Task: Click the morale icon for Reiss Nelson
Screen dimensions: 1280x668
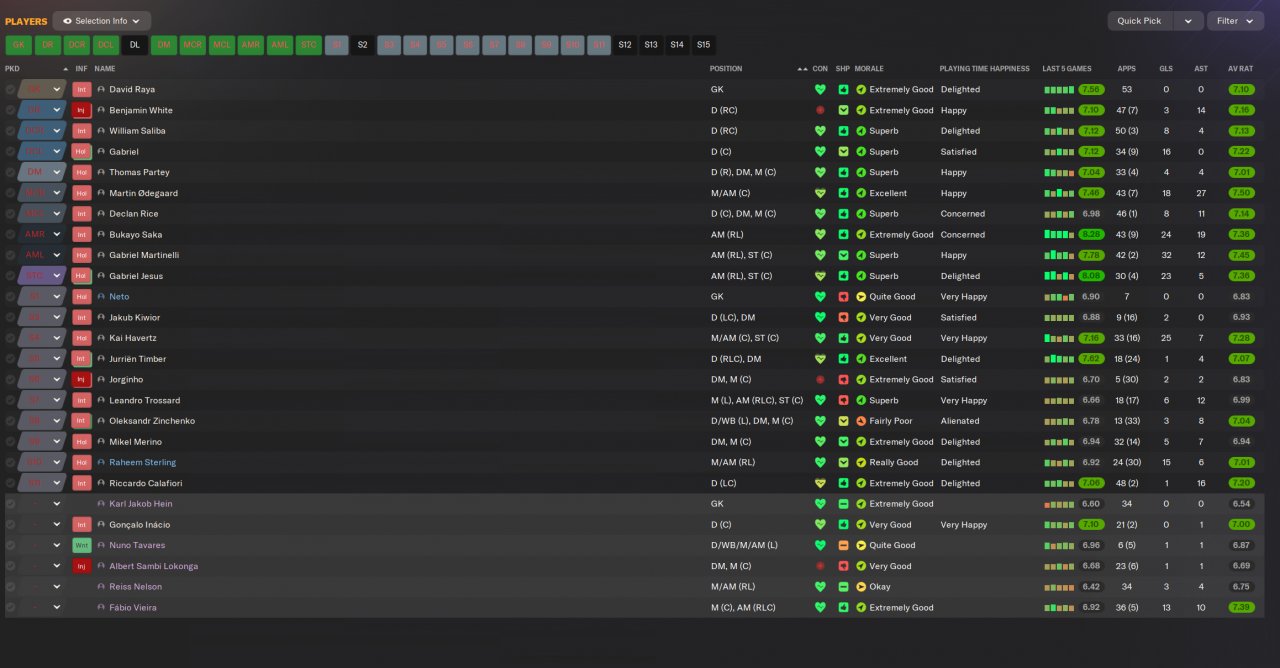Action: click(x=861, y=586)
